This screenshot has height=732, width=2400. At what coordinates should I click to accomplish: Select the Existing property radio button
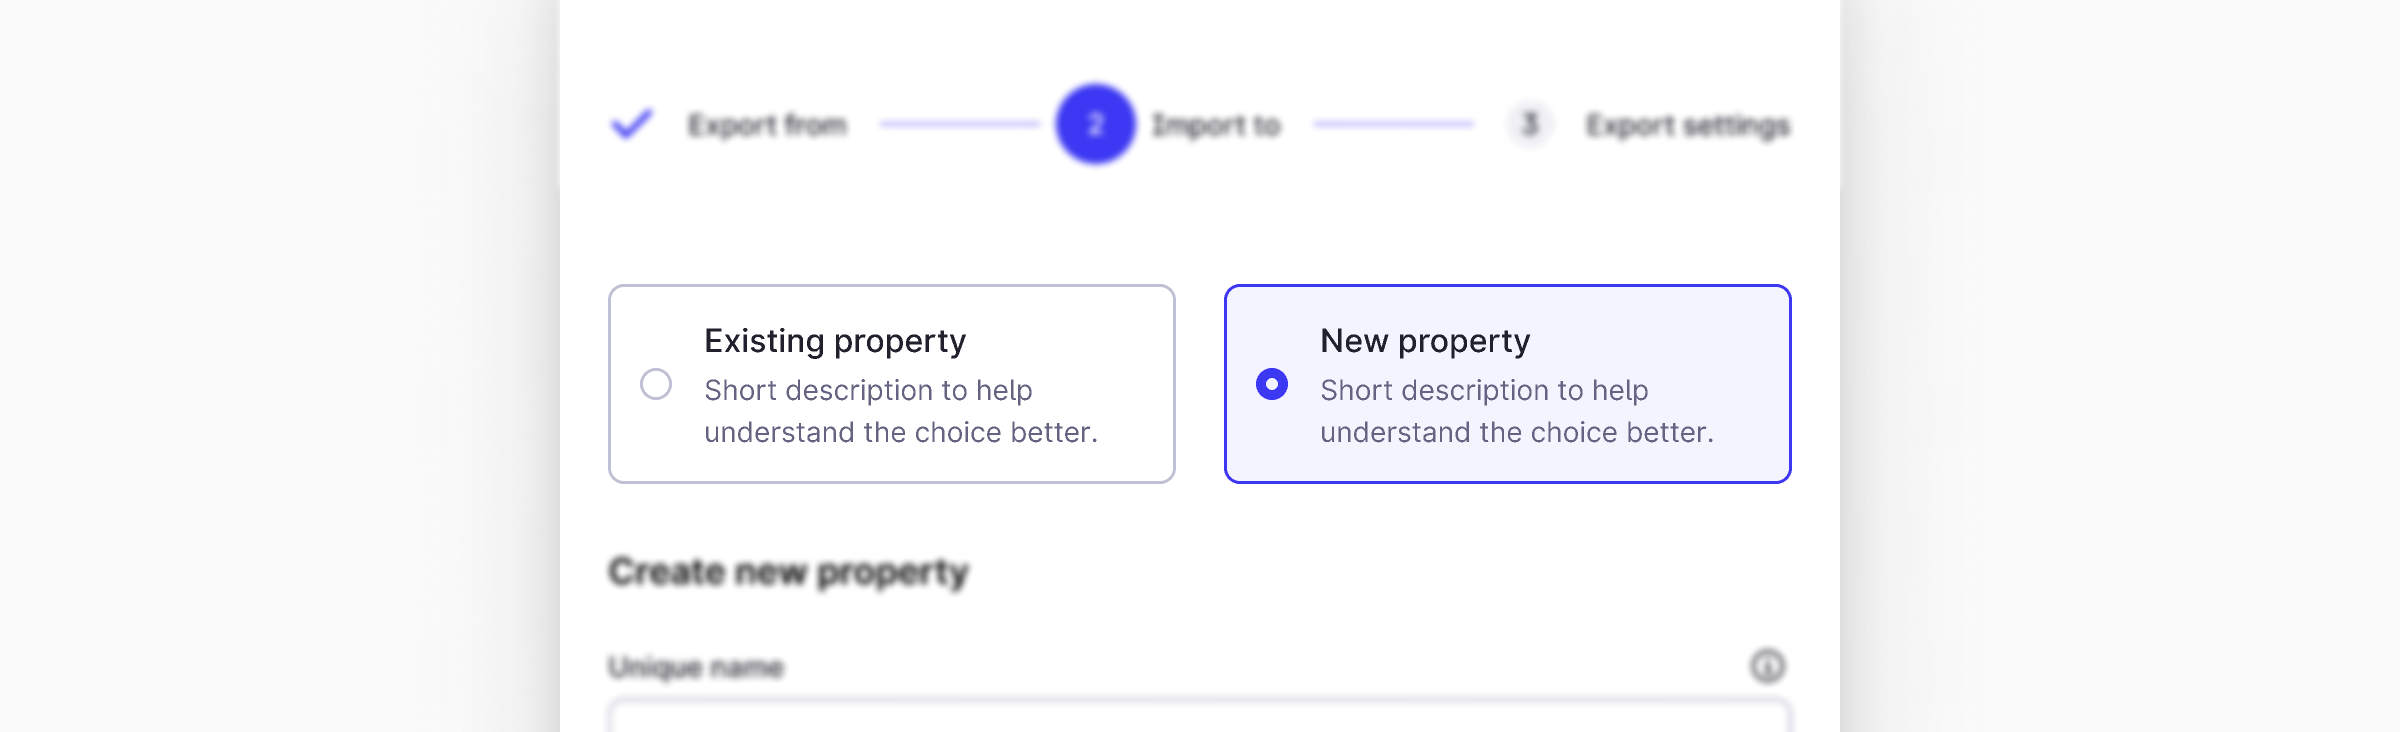point(656,384)
